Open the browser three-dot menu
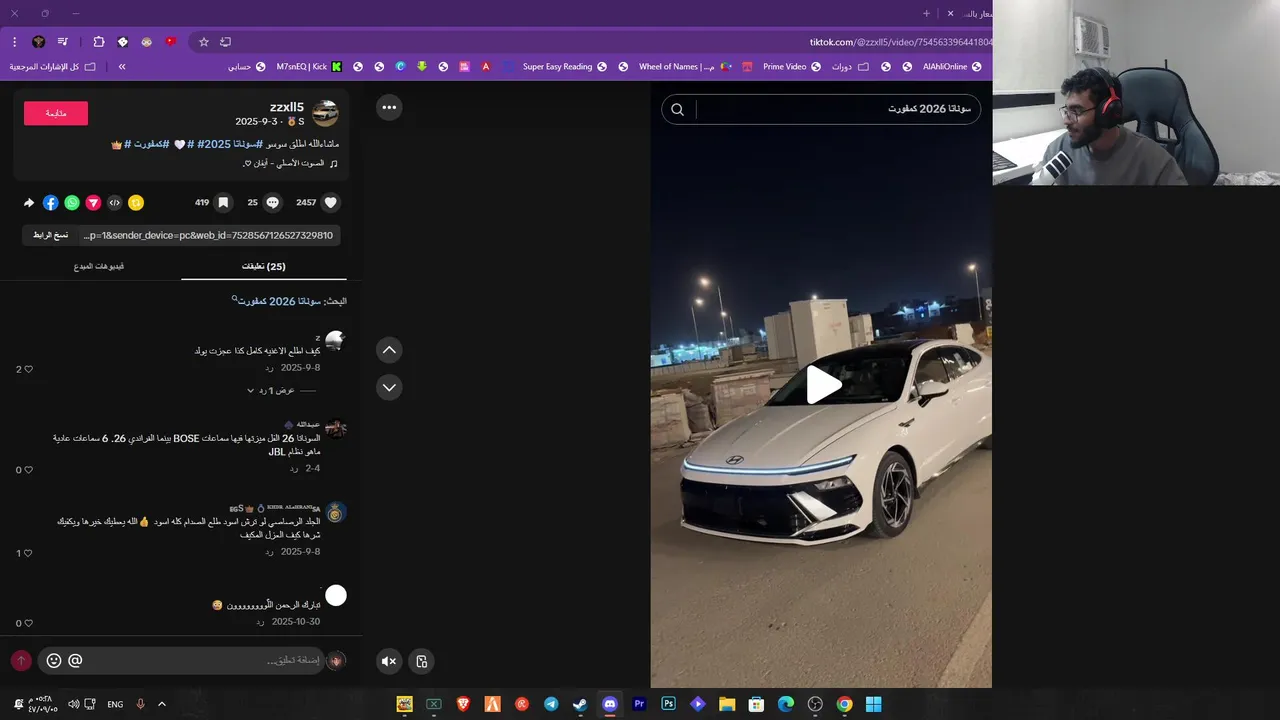This screenshot has height=720, width=1280. coord(14,42)
